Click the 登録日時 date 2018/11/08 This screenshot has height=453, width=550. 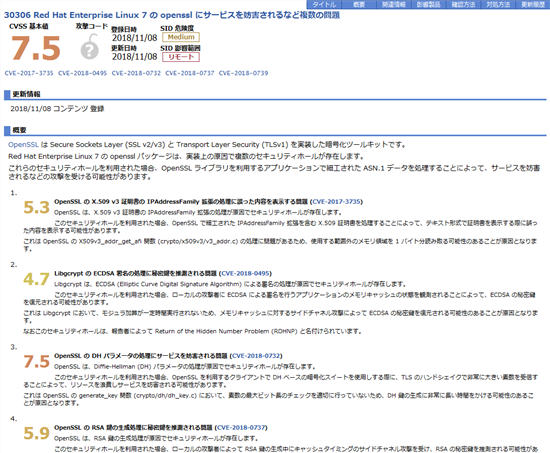tap(134, 38)
